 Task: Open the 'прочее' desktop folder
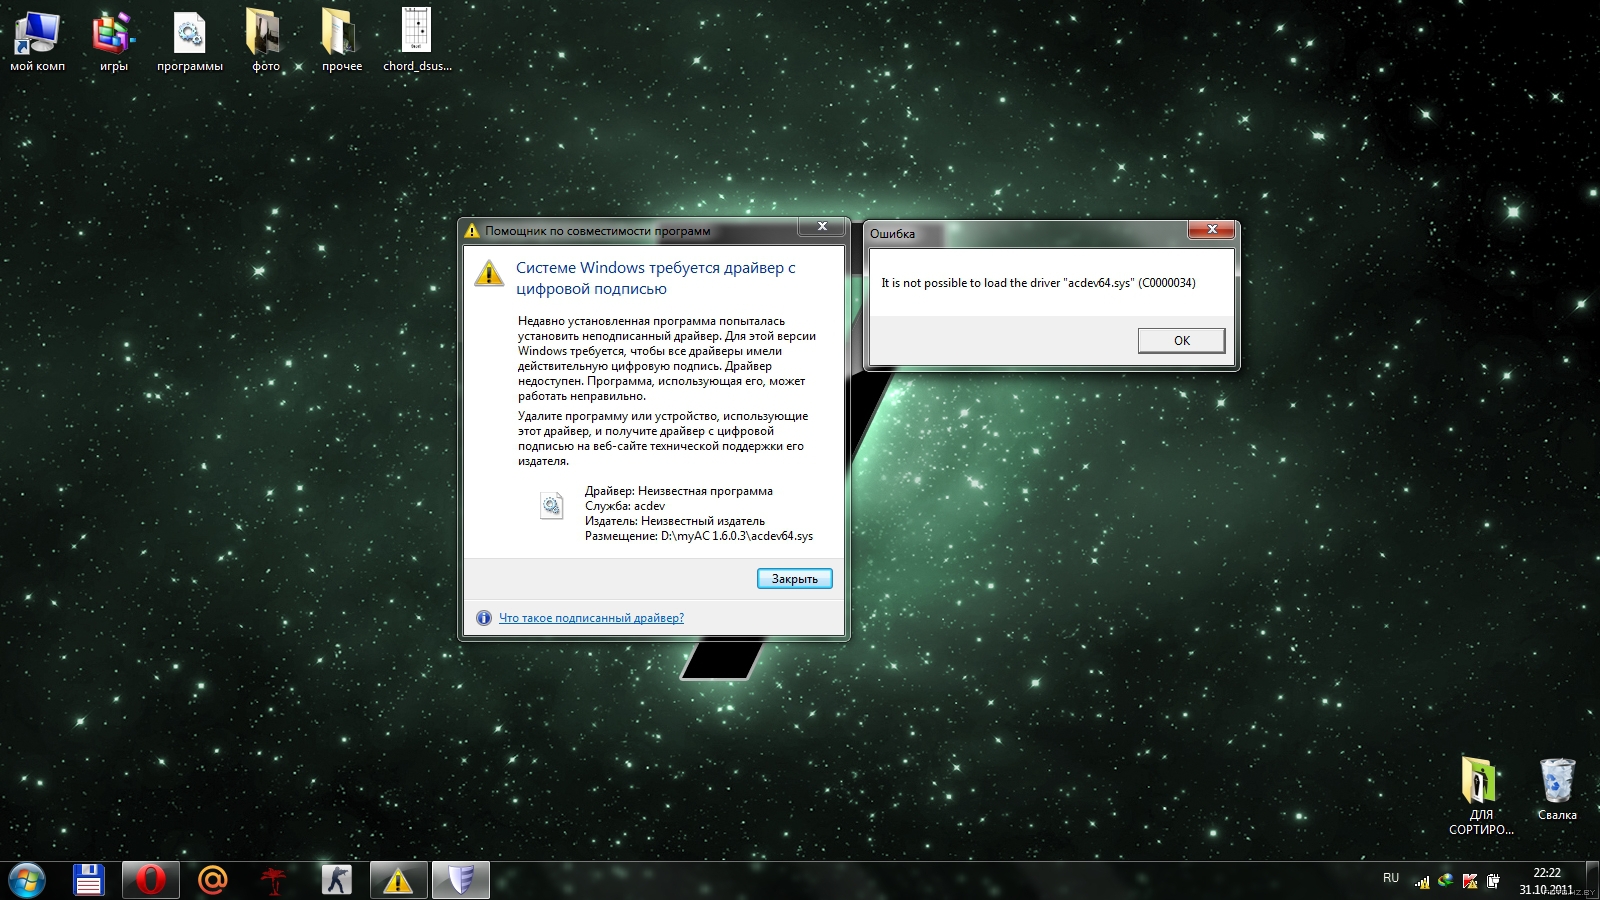click(x=341, y=40)
